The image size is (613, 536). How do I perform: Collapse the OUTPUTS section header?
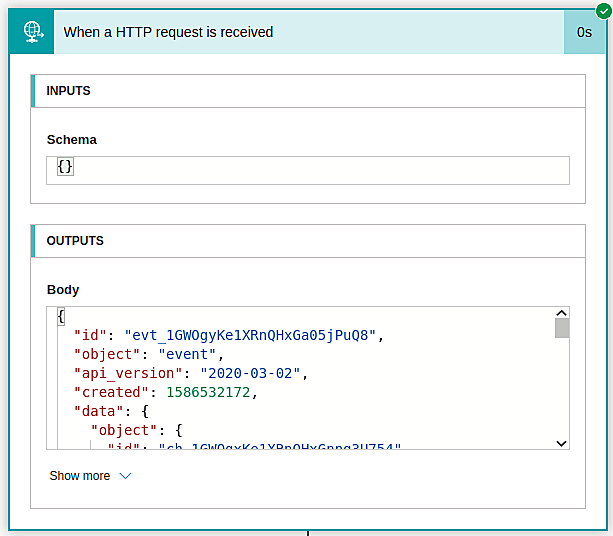pyautogui.click(x=308, y=241)
